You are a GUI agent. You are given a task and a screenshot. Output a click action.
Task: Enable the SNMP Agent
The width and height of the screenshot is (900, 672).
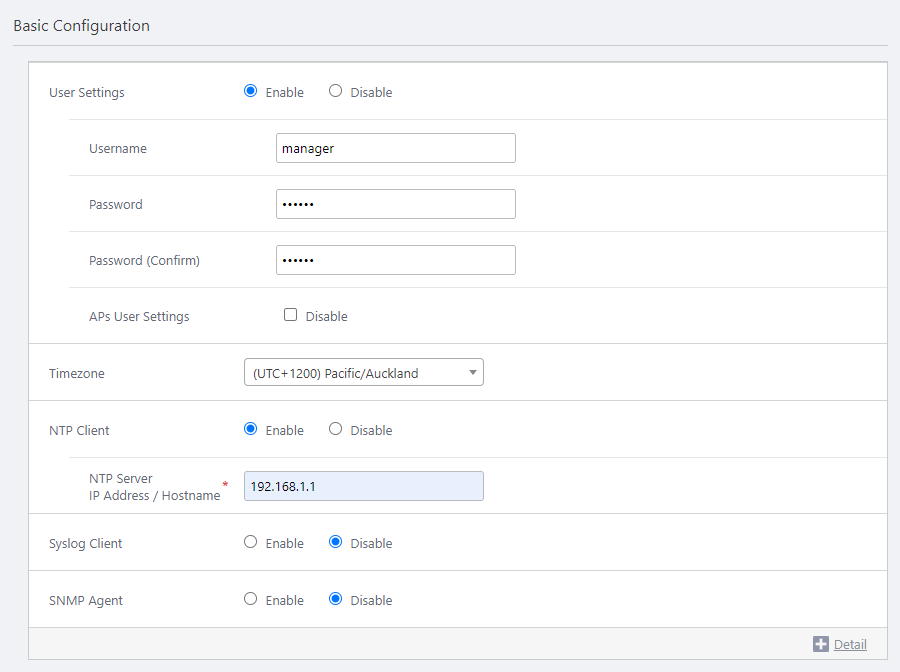pyautogui.click(x=251, y=599)
